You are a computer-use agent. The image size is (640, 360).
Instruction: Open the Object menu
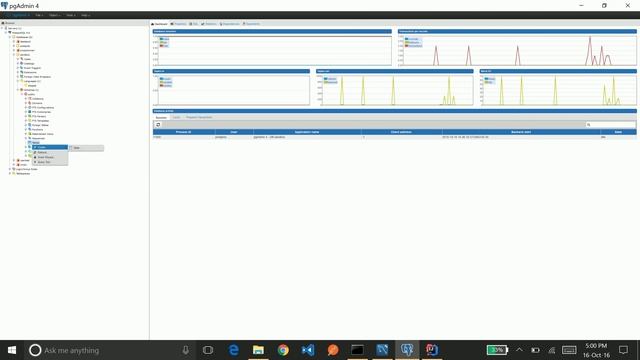(55, 15)
